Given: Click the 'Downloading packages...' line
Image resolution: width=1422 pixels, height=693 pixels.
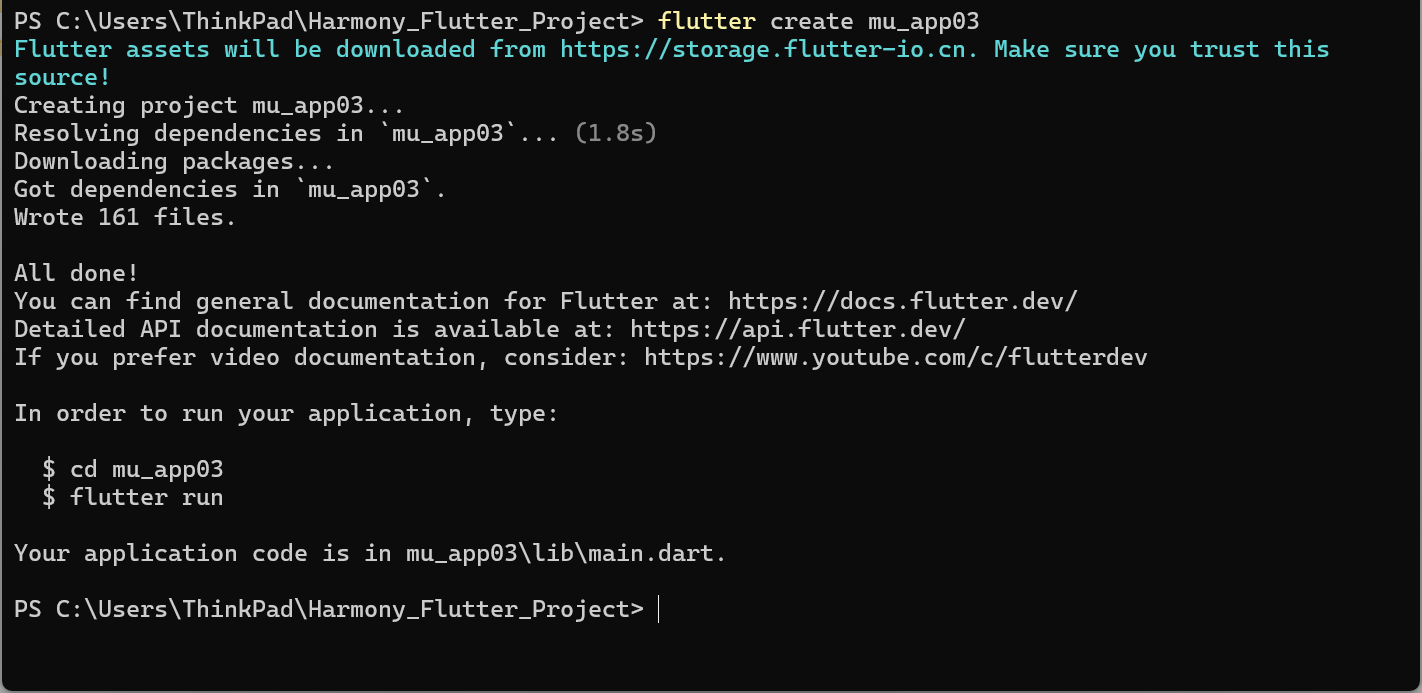Looking at the screenshot, I should [174, 161].
